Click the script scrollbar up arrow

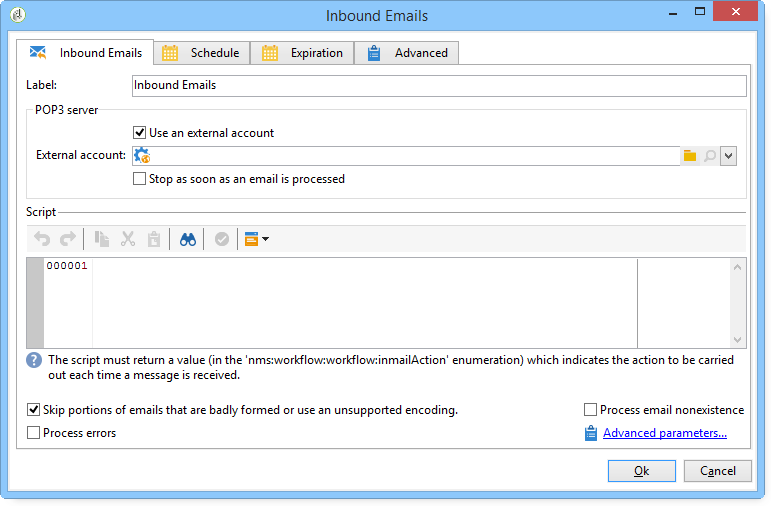[737, 268]
